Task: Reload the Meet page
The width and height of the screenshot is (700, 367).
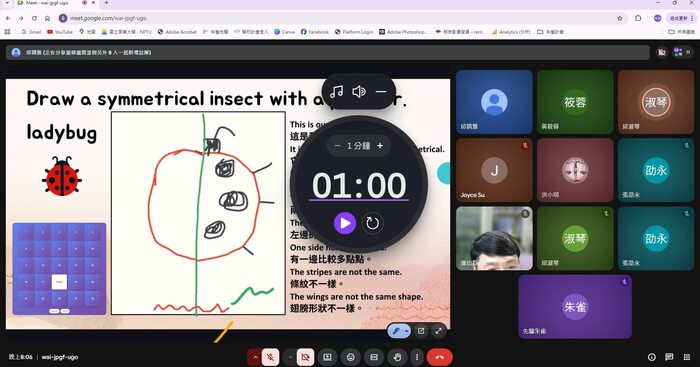Action: tap(34, 18)
